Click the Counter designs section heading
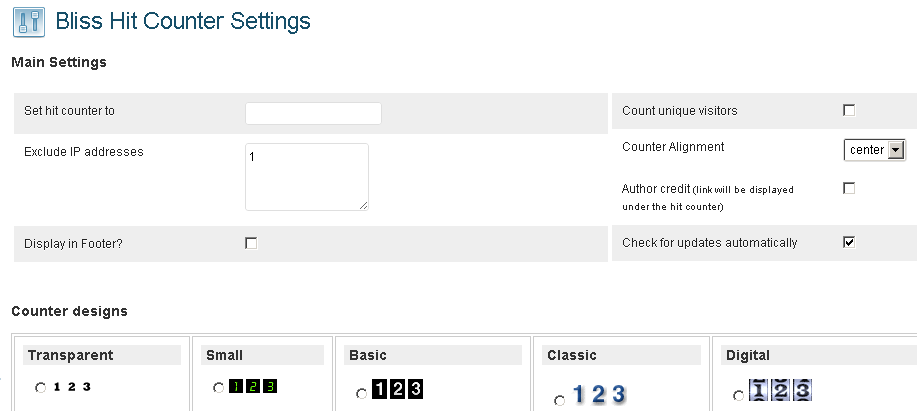The height and width of the screenshot is (411, 917). [69, 311]
